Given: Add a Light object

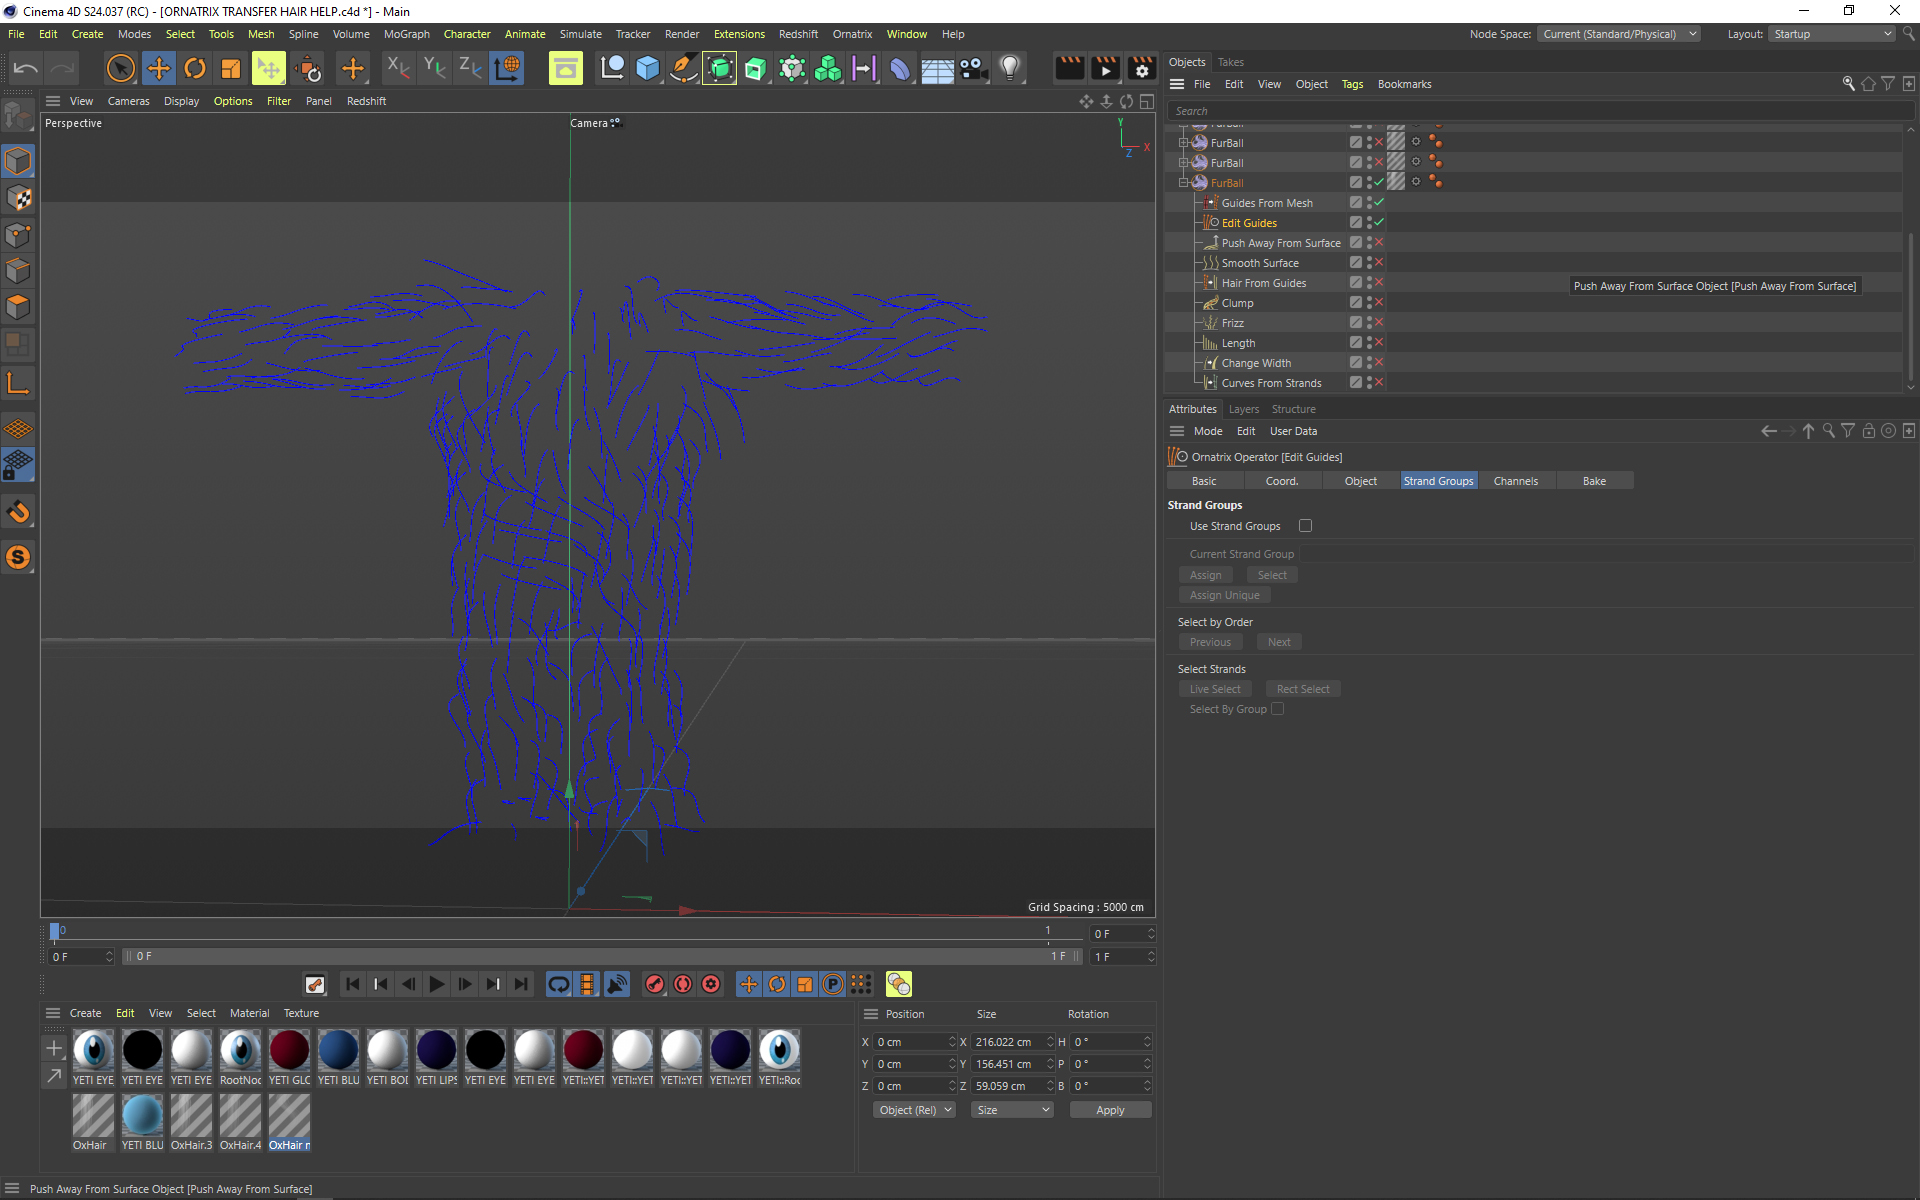Looking at the screenshot, I should tap(1010, 68).
